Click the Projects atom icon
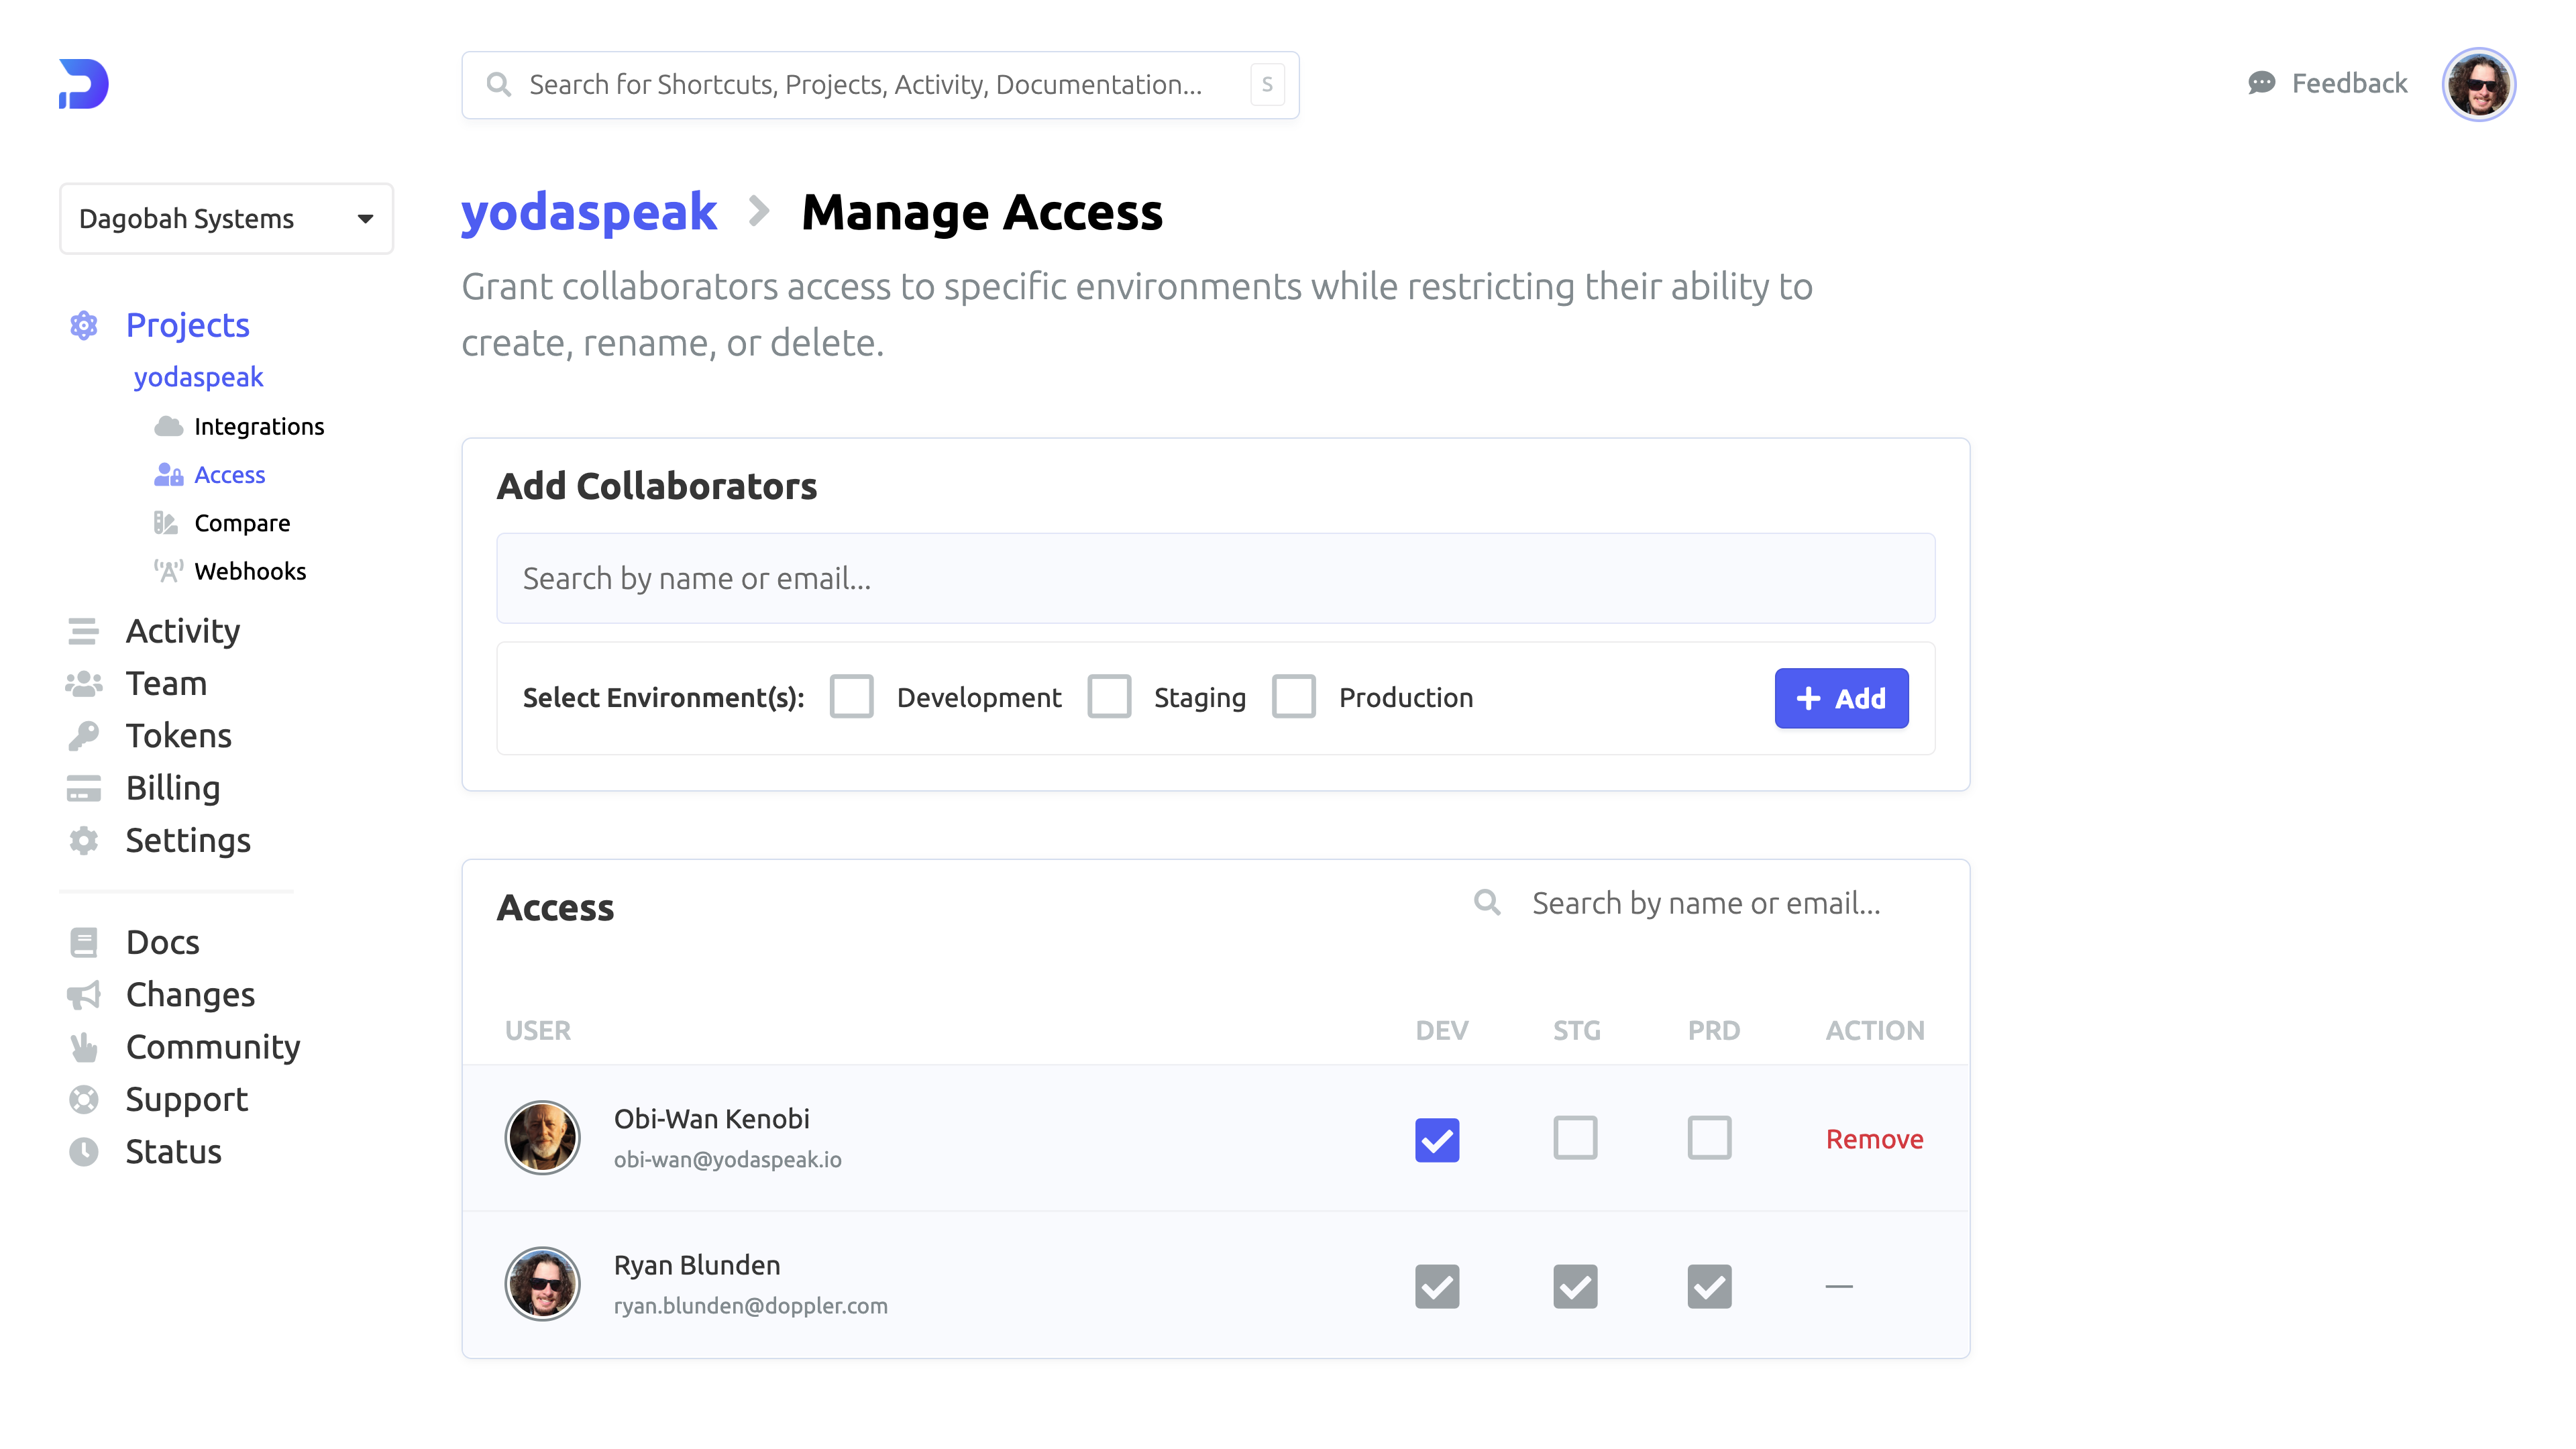Screen dimensions: 2576x1449 [84, 325]
